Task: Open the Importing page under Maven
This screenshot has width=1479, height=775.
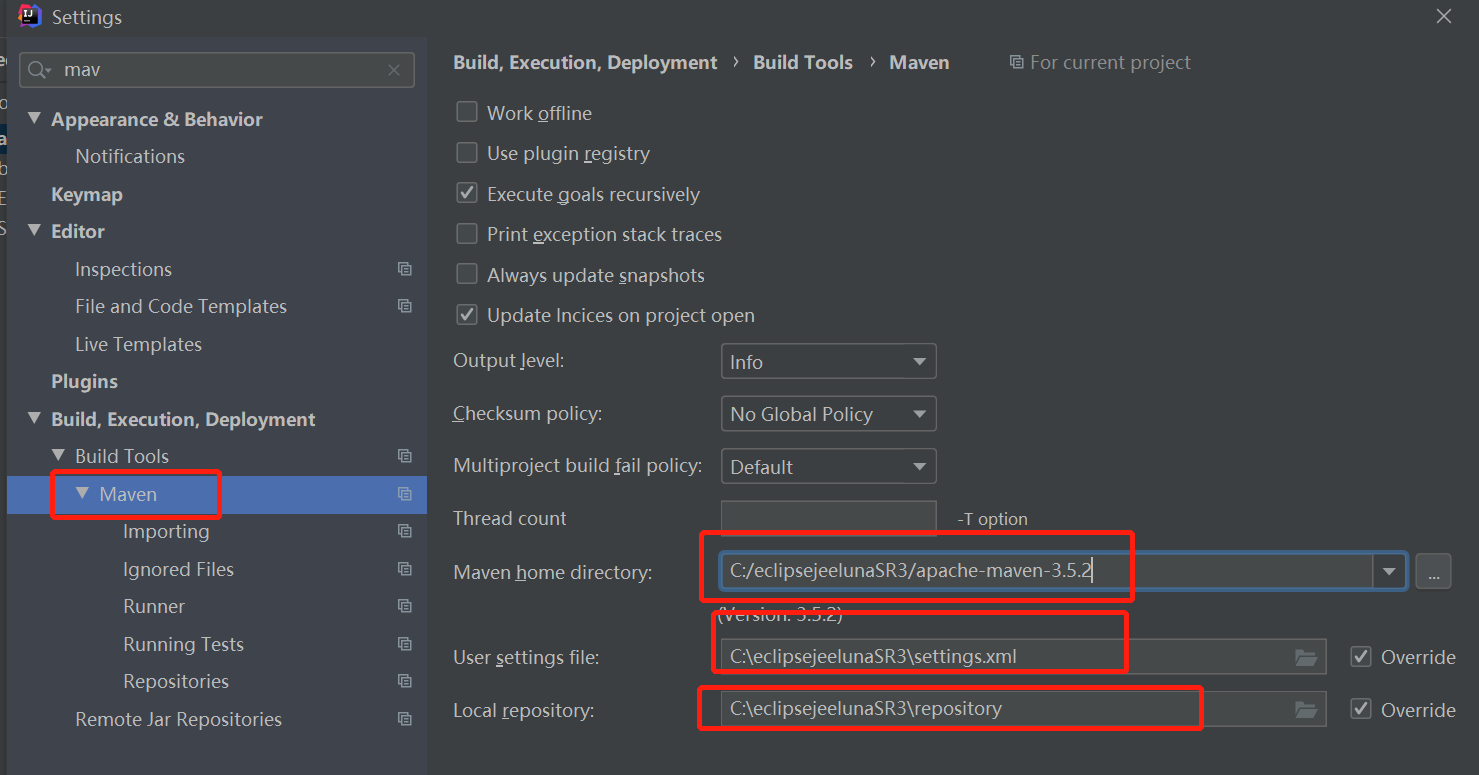Action: 166,531
